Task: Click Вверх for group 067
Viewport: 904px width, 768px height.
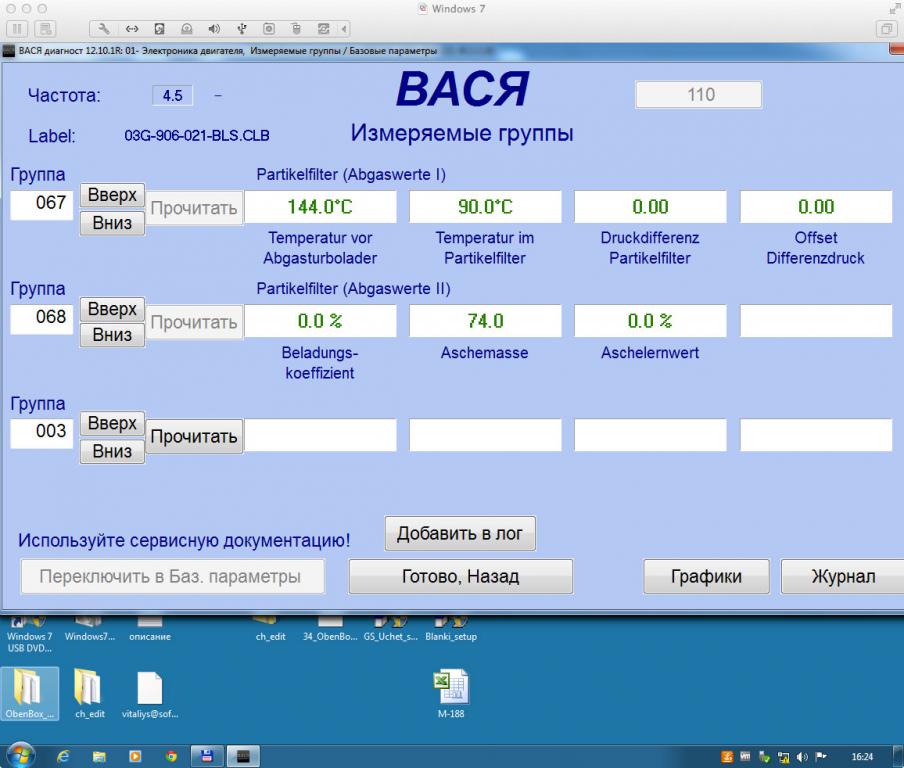Action: pos(112,195)
